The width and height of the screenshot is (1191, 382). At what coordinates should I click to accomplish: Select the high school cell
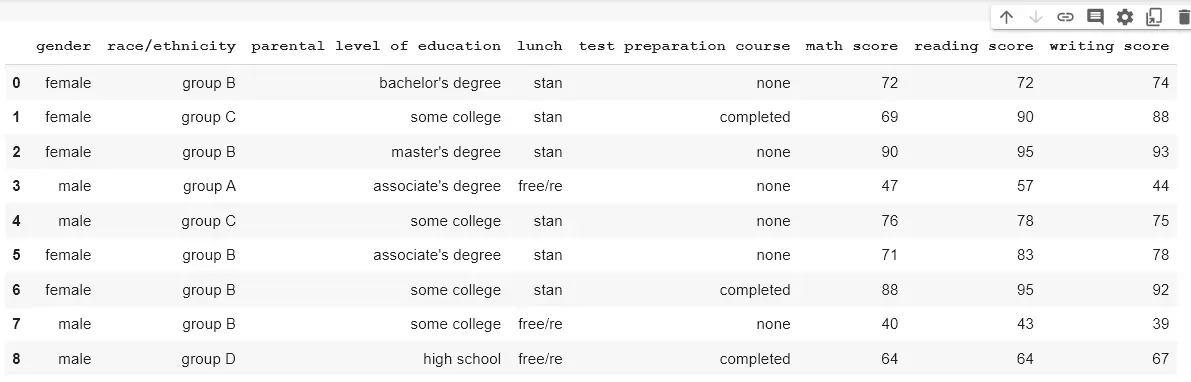463,358
